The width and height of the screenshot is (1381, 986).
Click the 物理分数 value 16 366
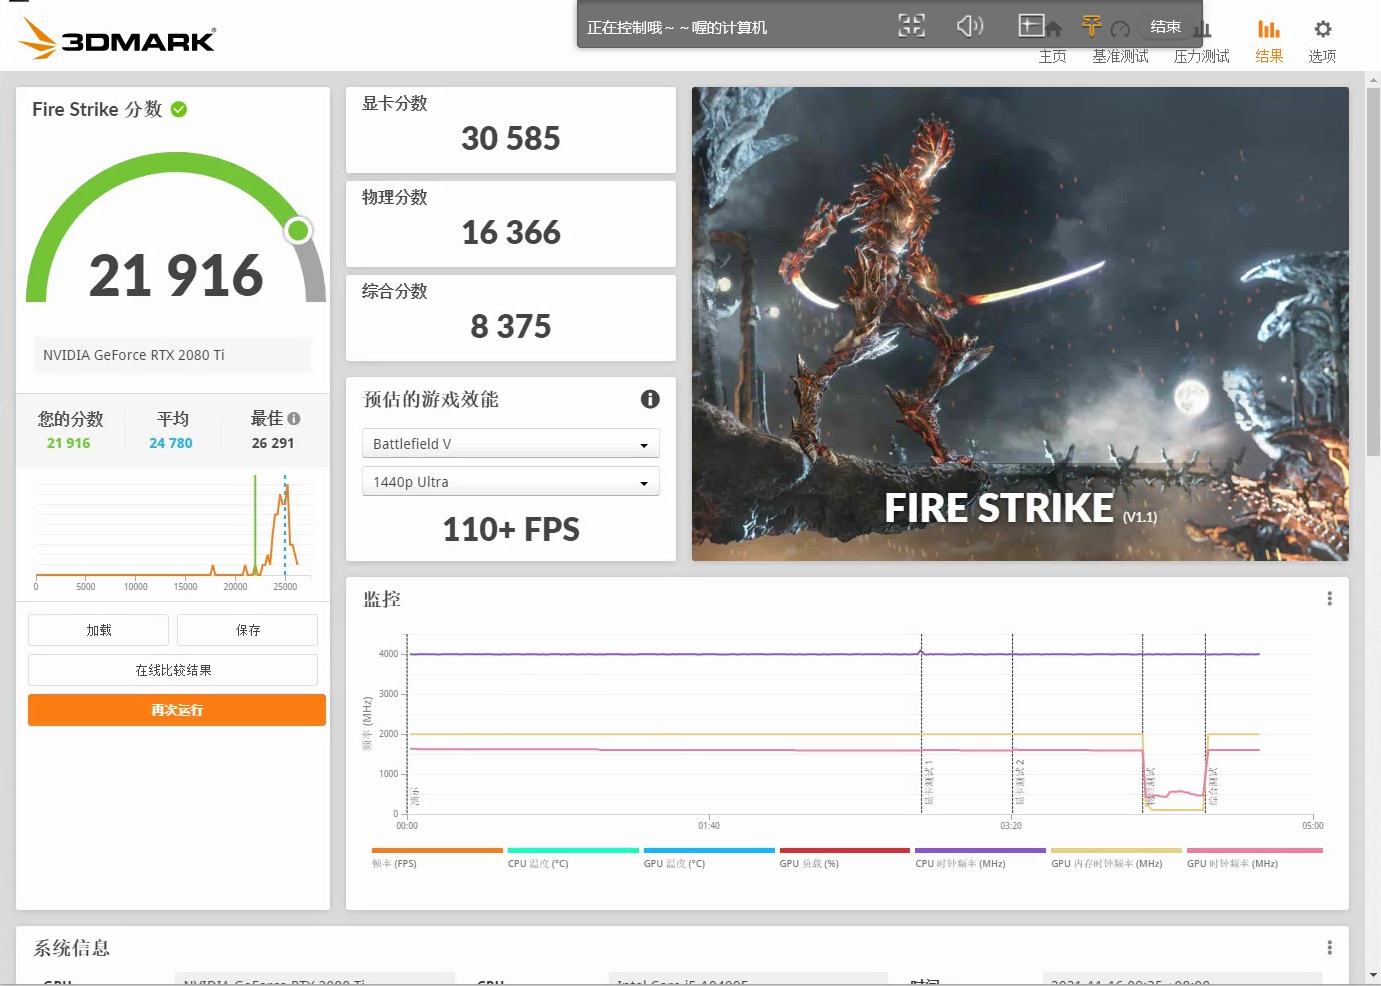pyautogui.click(x=511, y=232)
